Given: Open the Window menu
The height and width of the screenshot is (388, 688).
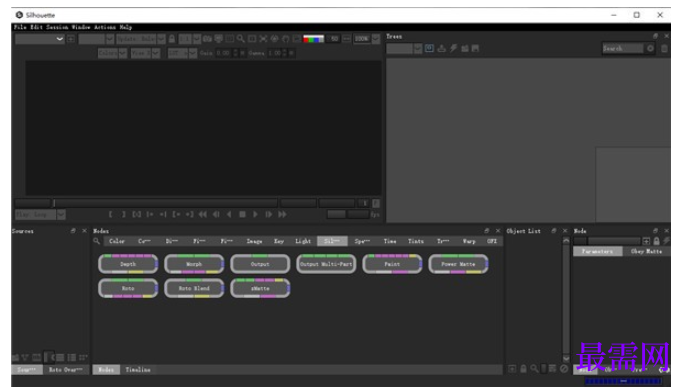Looking at the screenshot, I should pos(81,27).
